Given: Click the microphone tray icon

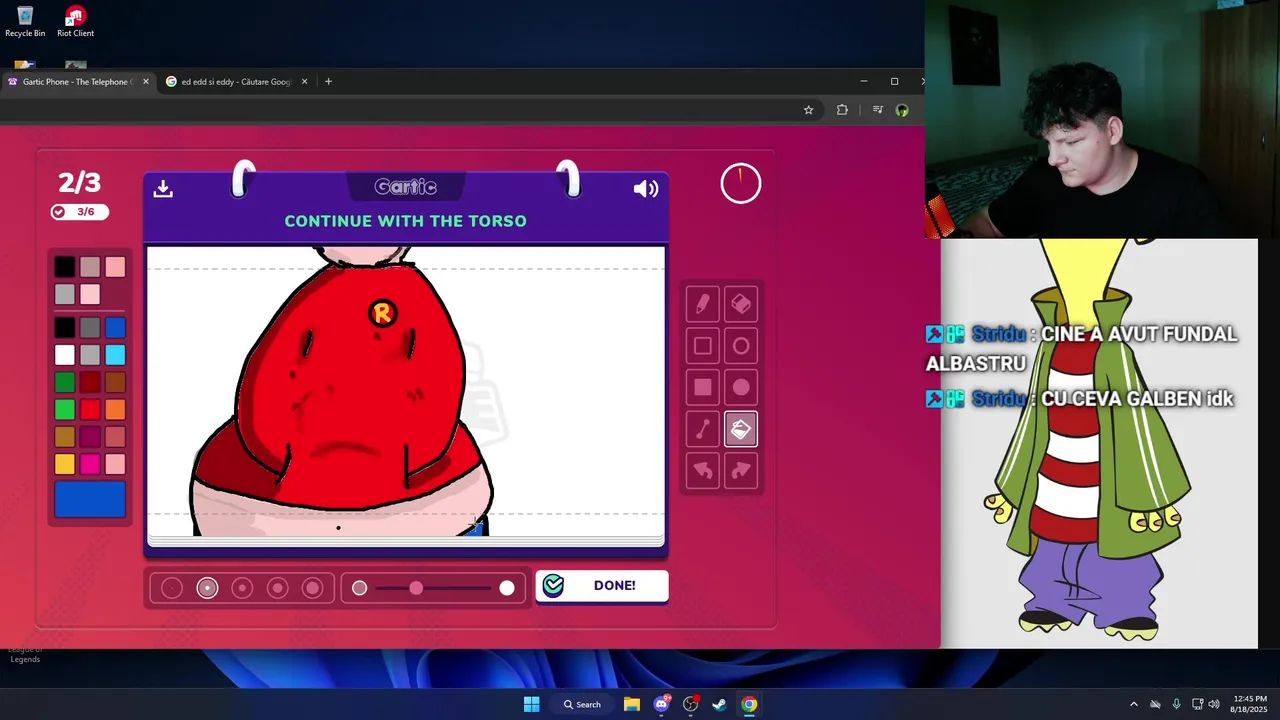Looking at the screenshot, I should click(x=1176, y=704).
